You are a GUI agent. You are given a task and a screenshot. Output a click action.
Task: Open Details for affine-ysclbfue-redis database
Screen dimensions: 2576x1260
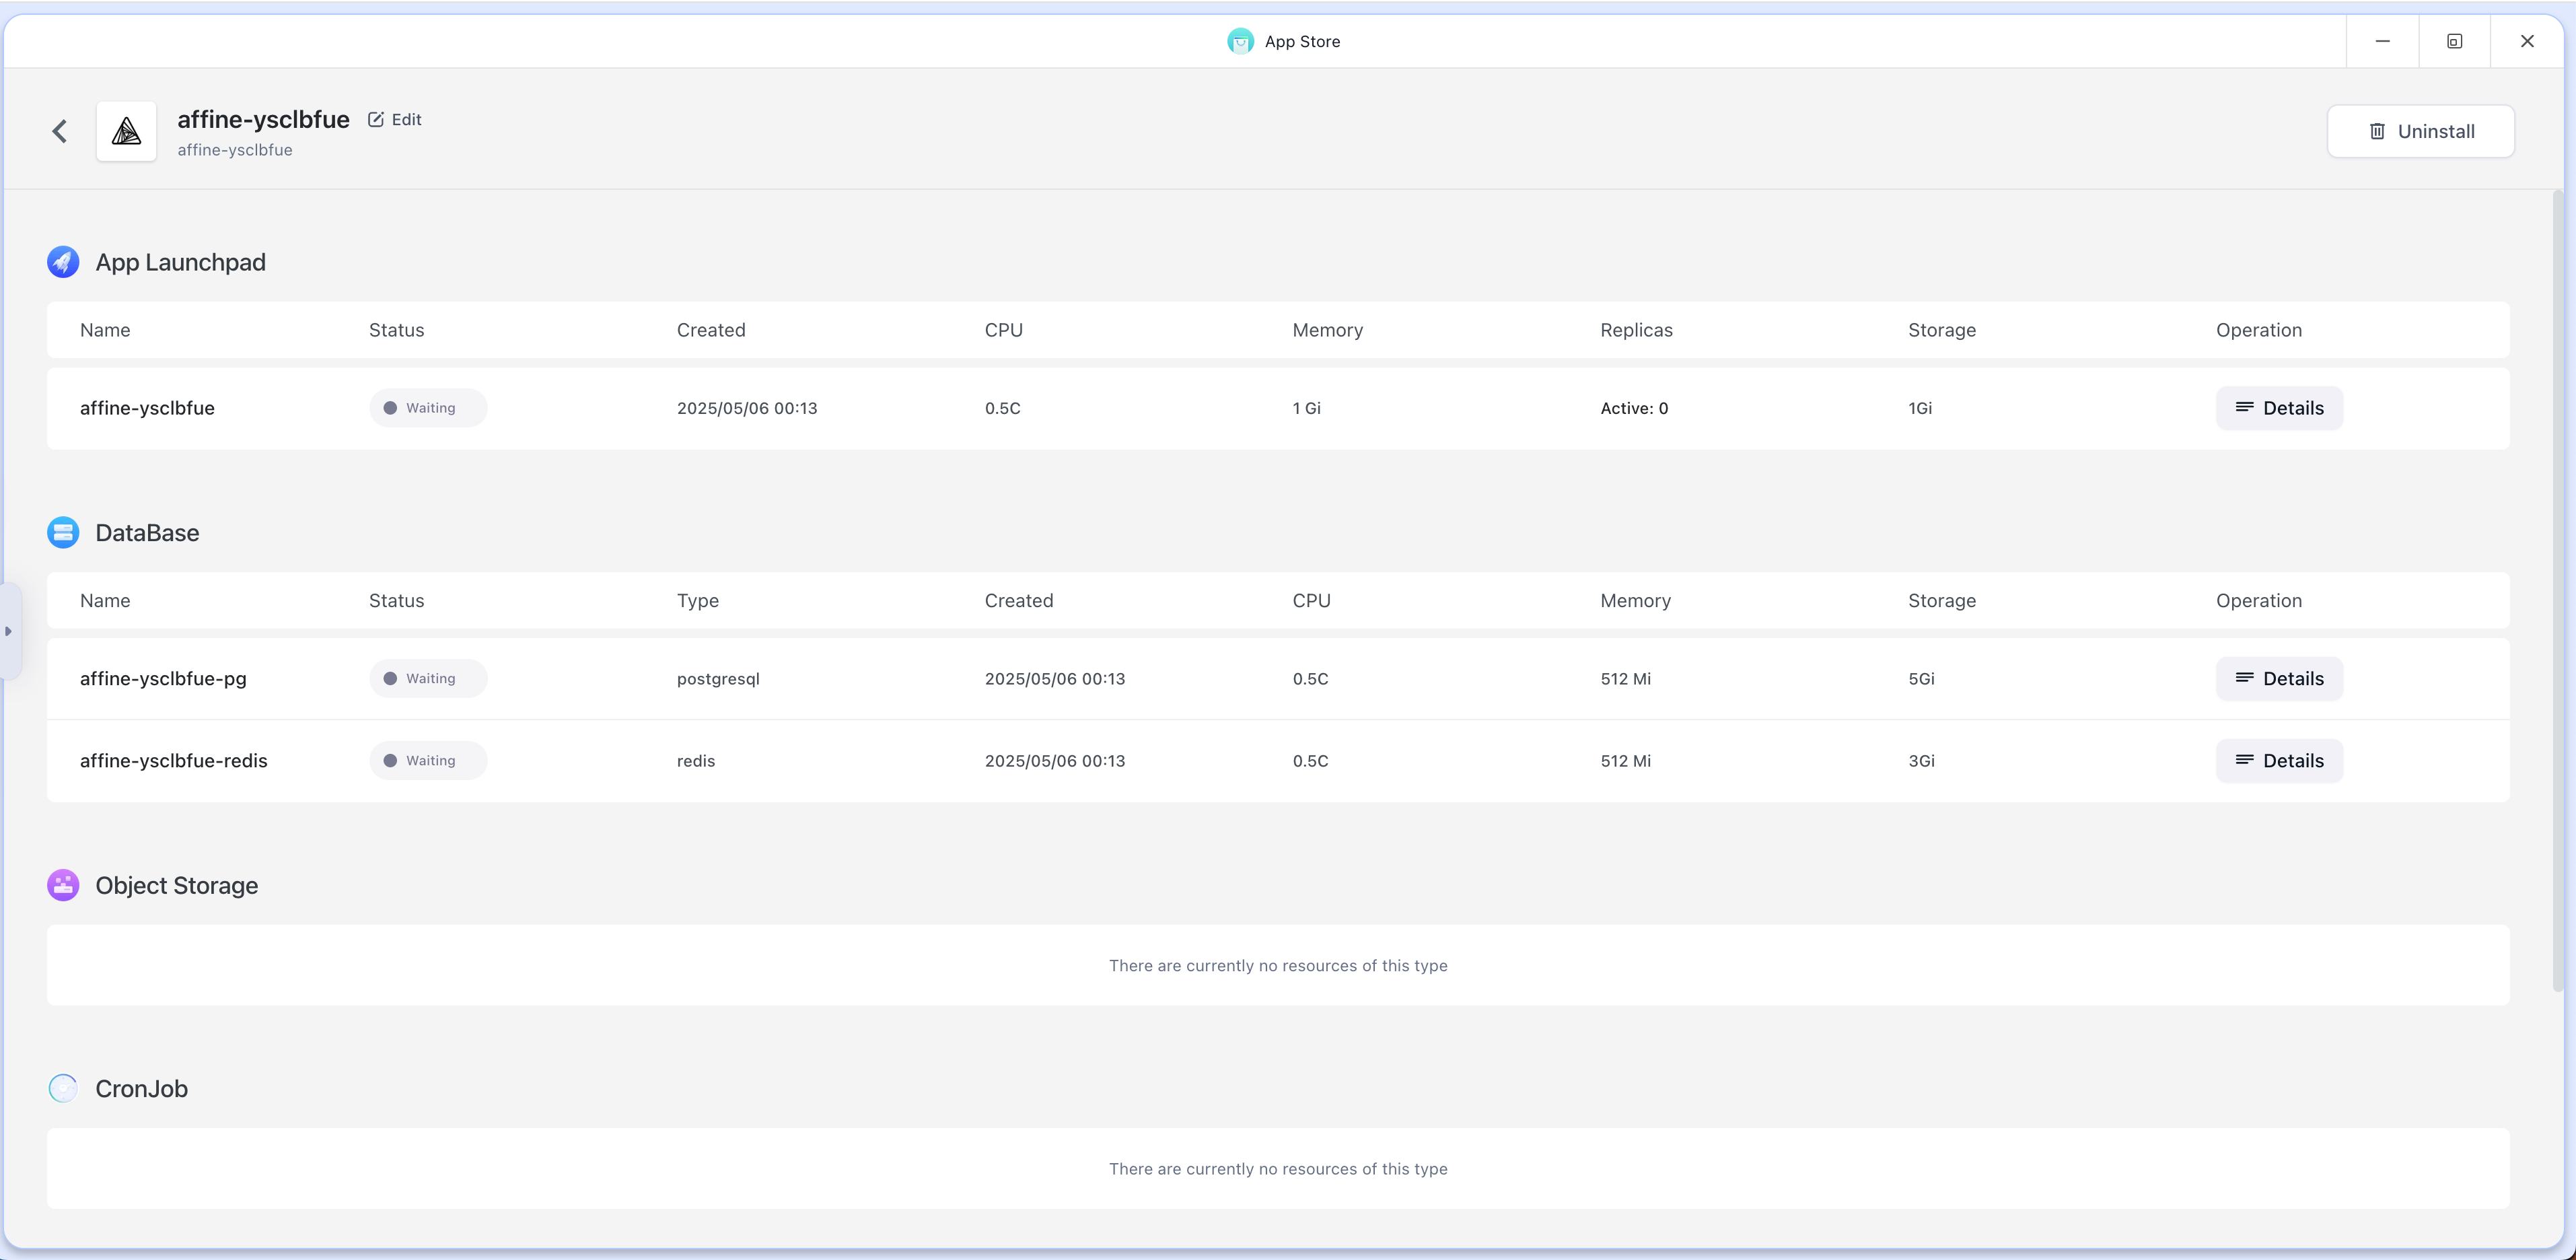[x=2279, y=760]
